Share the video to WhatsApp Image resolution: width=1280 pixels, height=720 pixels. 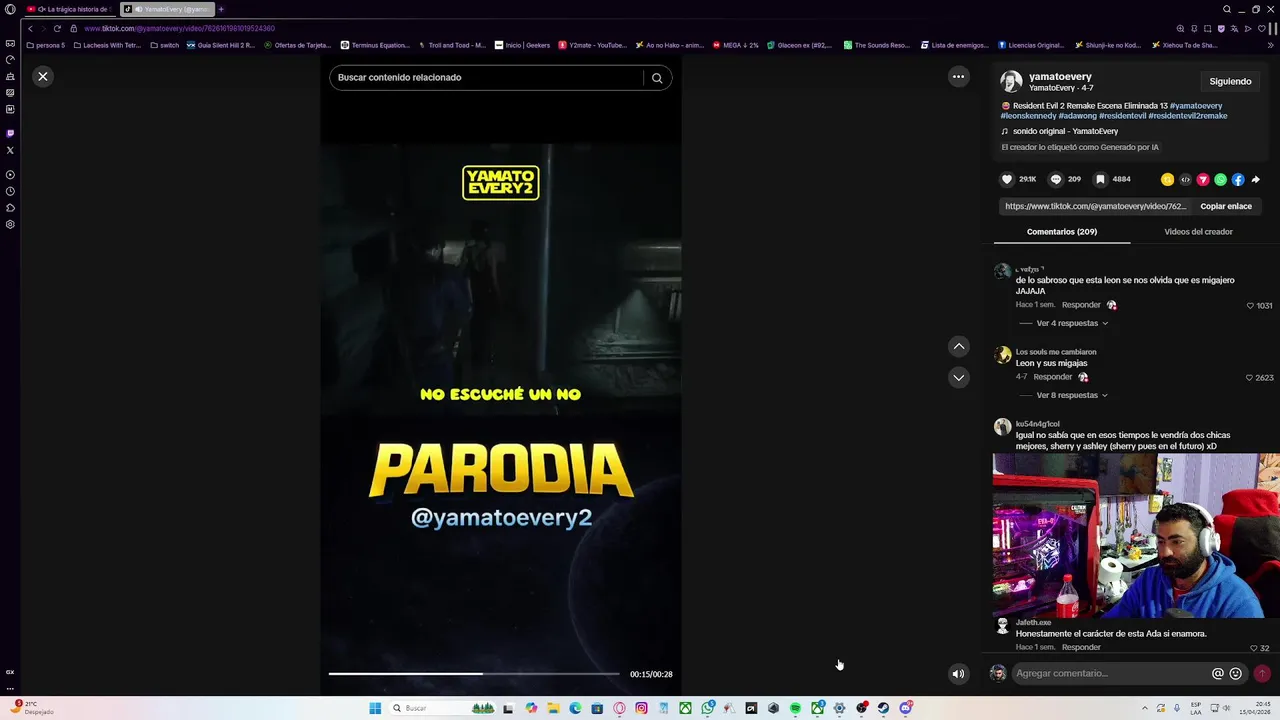click(x=1220, y=180)
